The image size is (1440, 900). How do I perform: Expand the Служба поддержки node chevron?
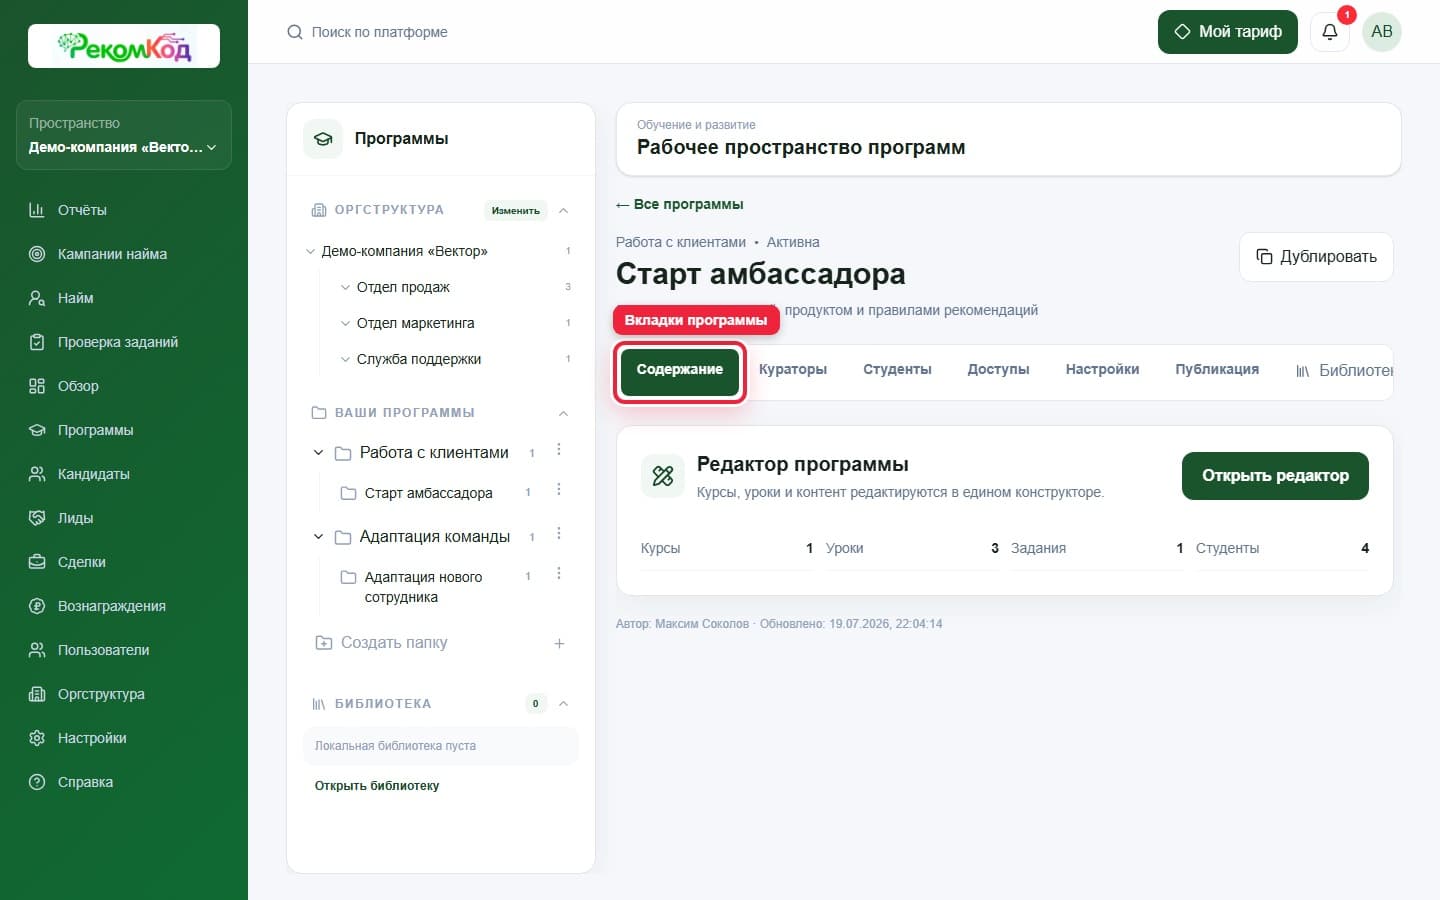point(346,359)
